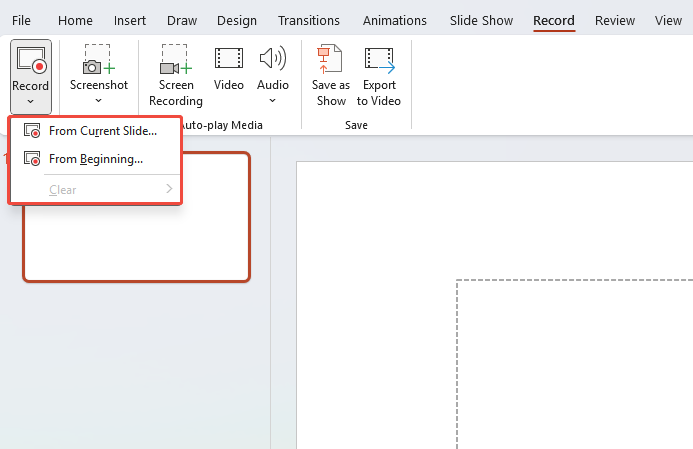Go to the Transitions tab
This screenshot has width=693, height=449.
(309, 20)
